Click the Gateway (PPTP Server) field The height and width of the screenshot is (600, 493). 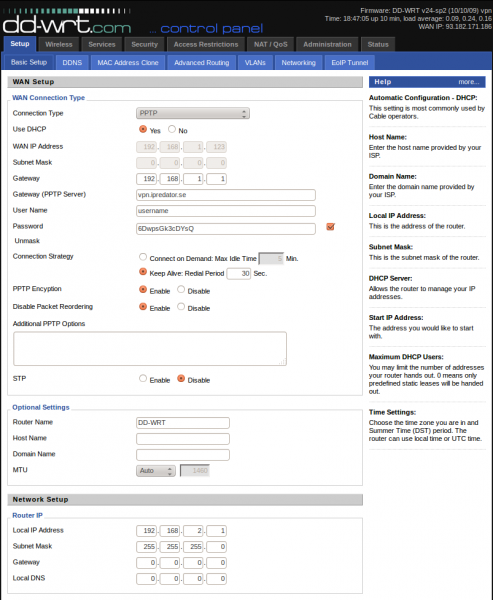tap(226, 195)
